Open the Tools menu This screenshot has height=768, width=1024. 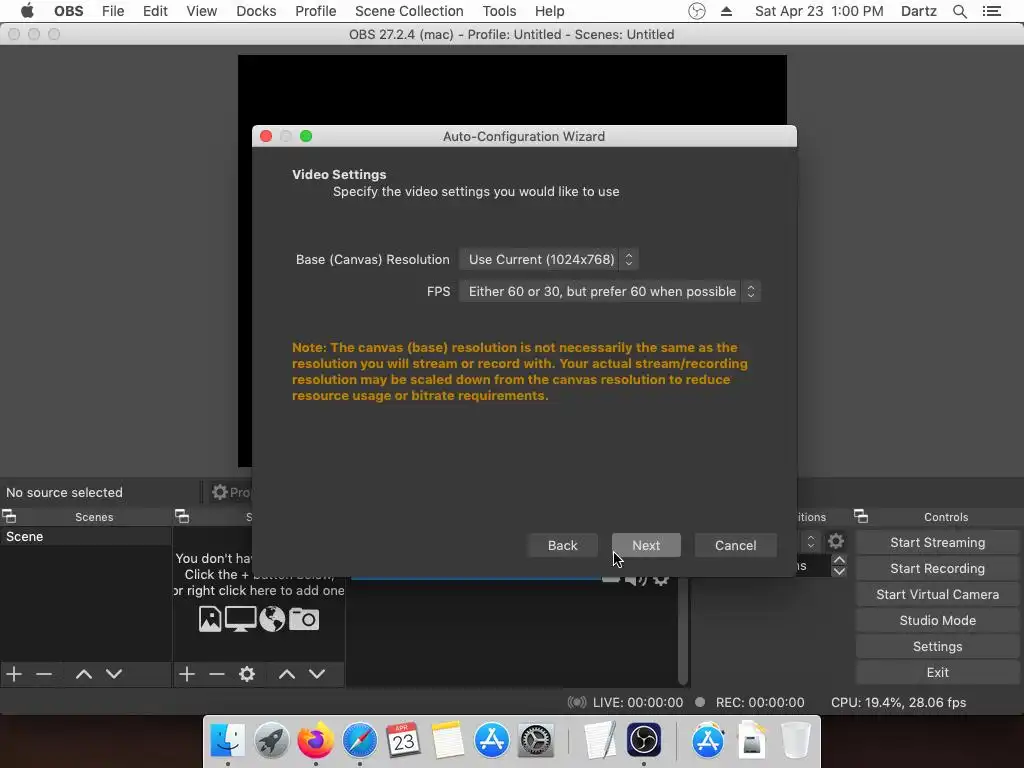[500, 11]
